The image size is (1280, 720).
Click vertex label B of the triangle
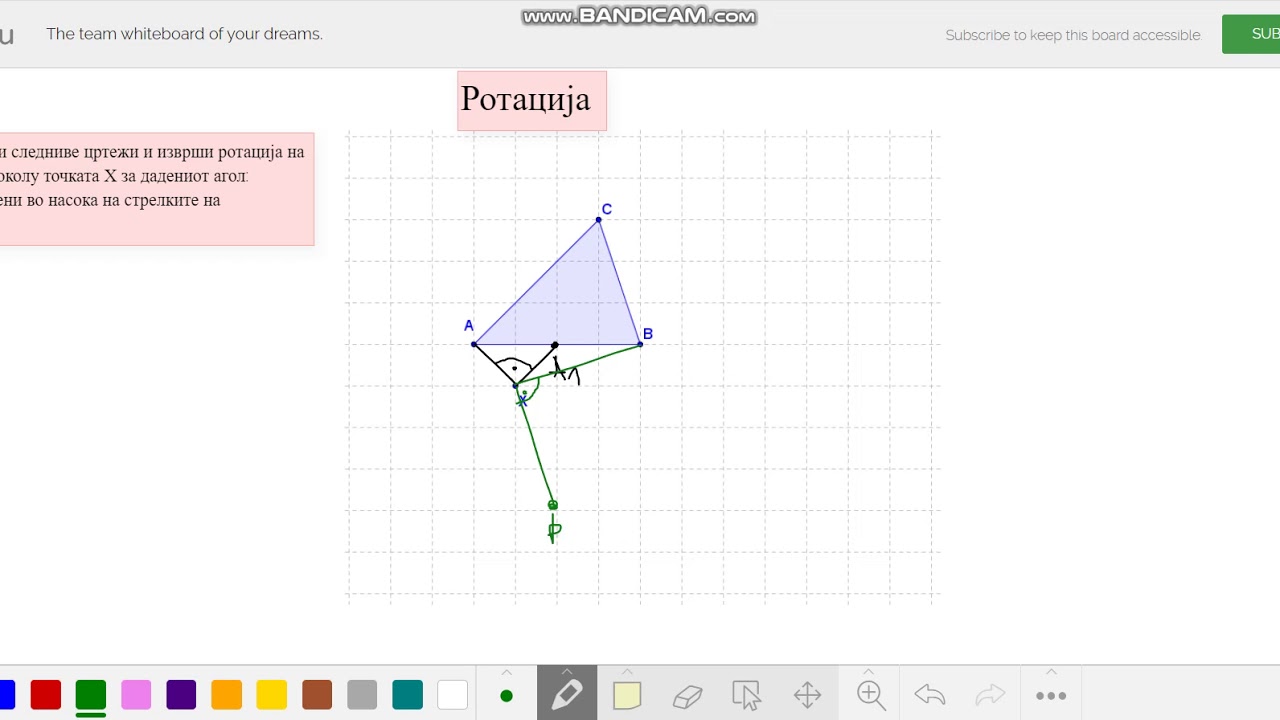[648, 334]
